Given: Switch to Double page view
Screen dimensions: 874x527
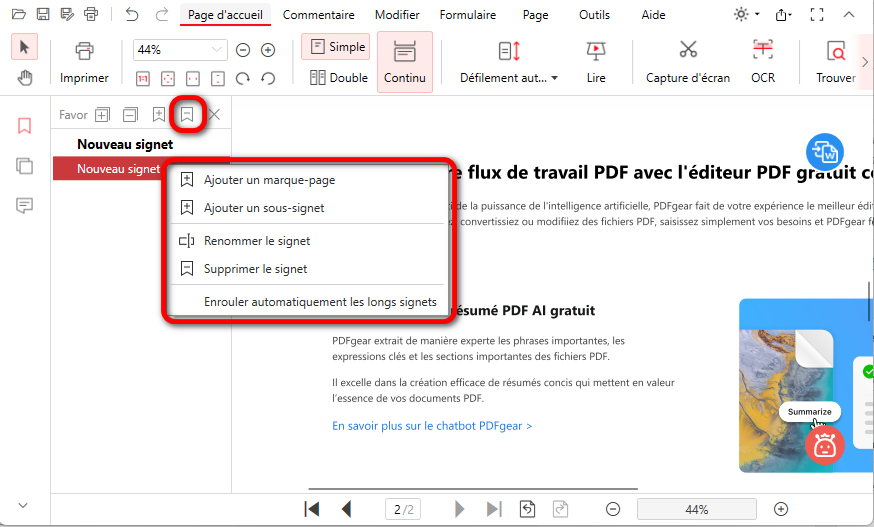Looking at the screenshot, I should pos(339,78).
